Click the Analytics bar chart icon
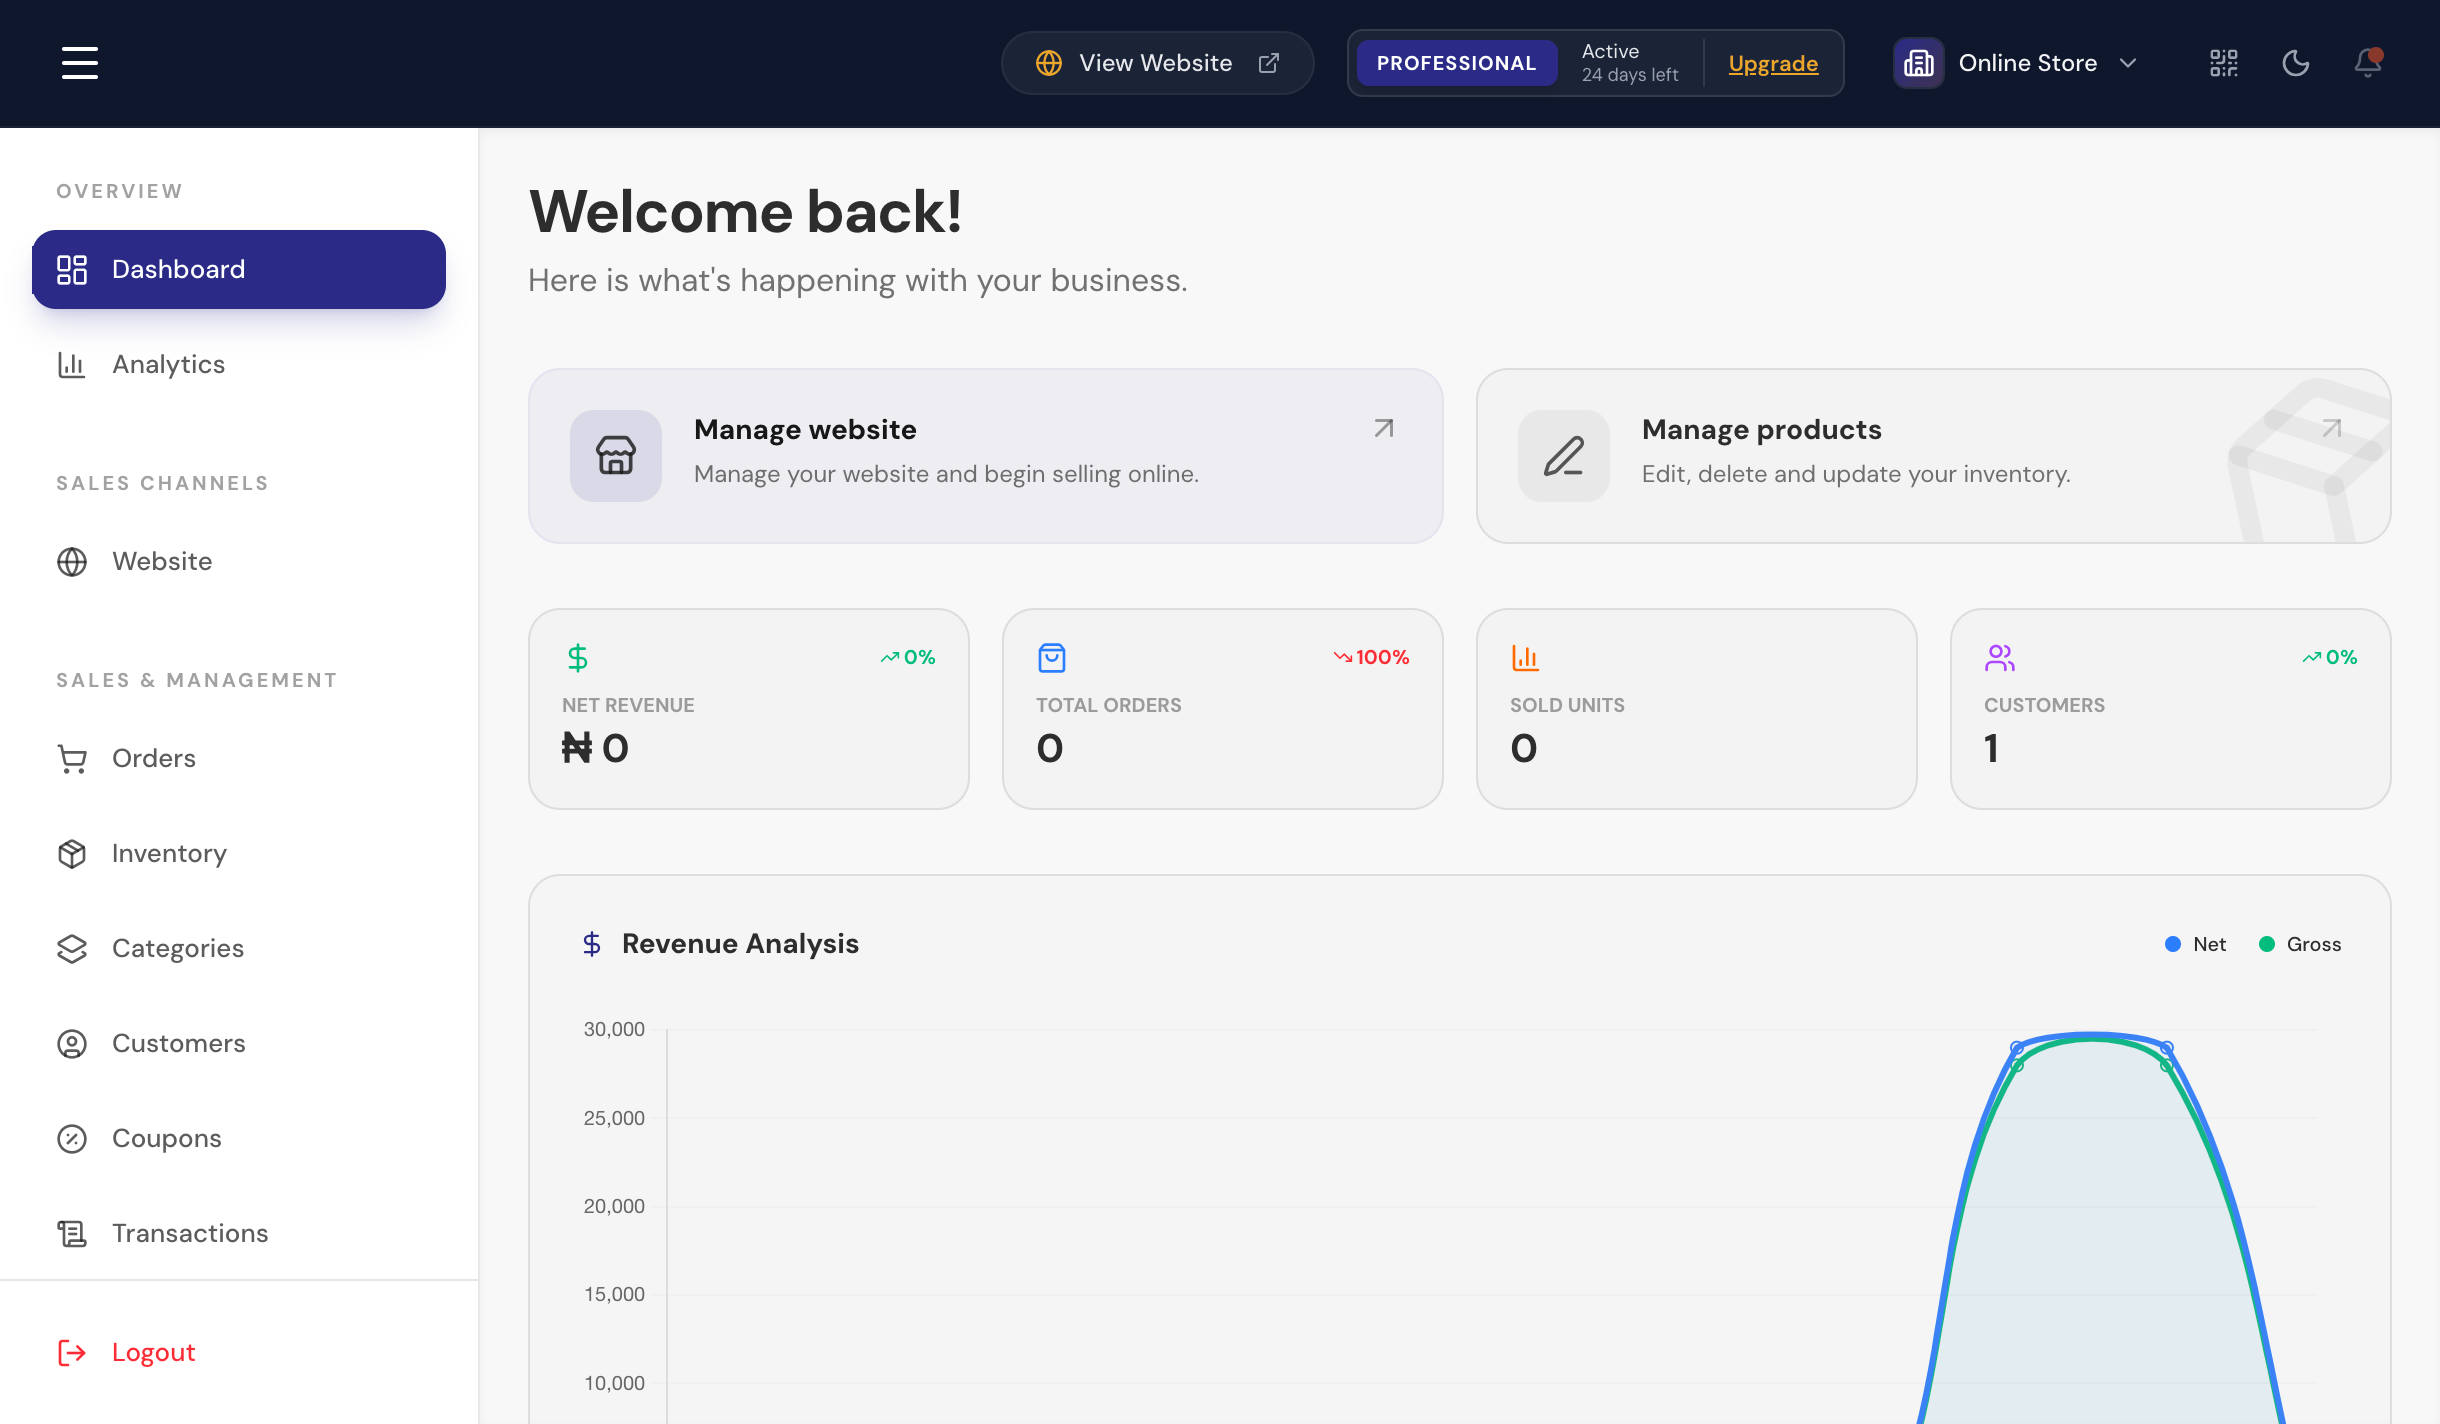2440x1424 pixels. [72, 364]
